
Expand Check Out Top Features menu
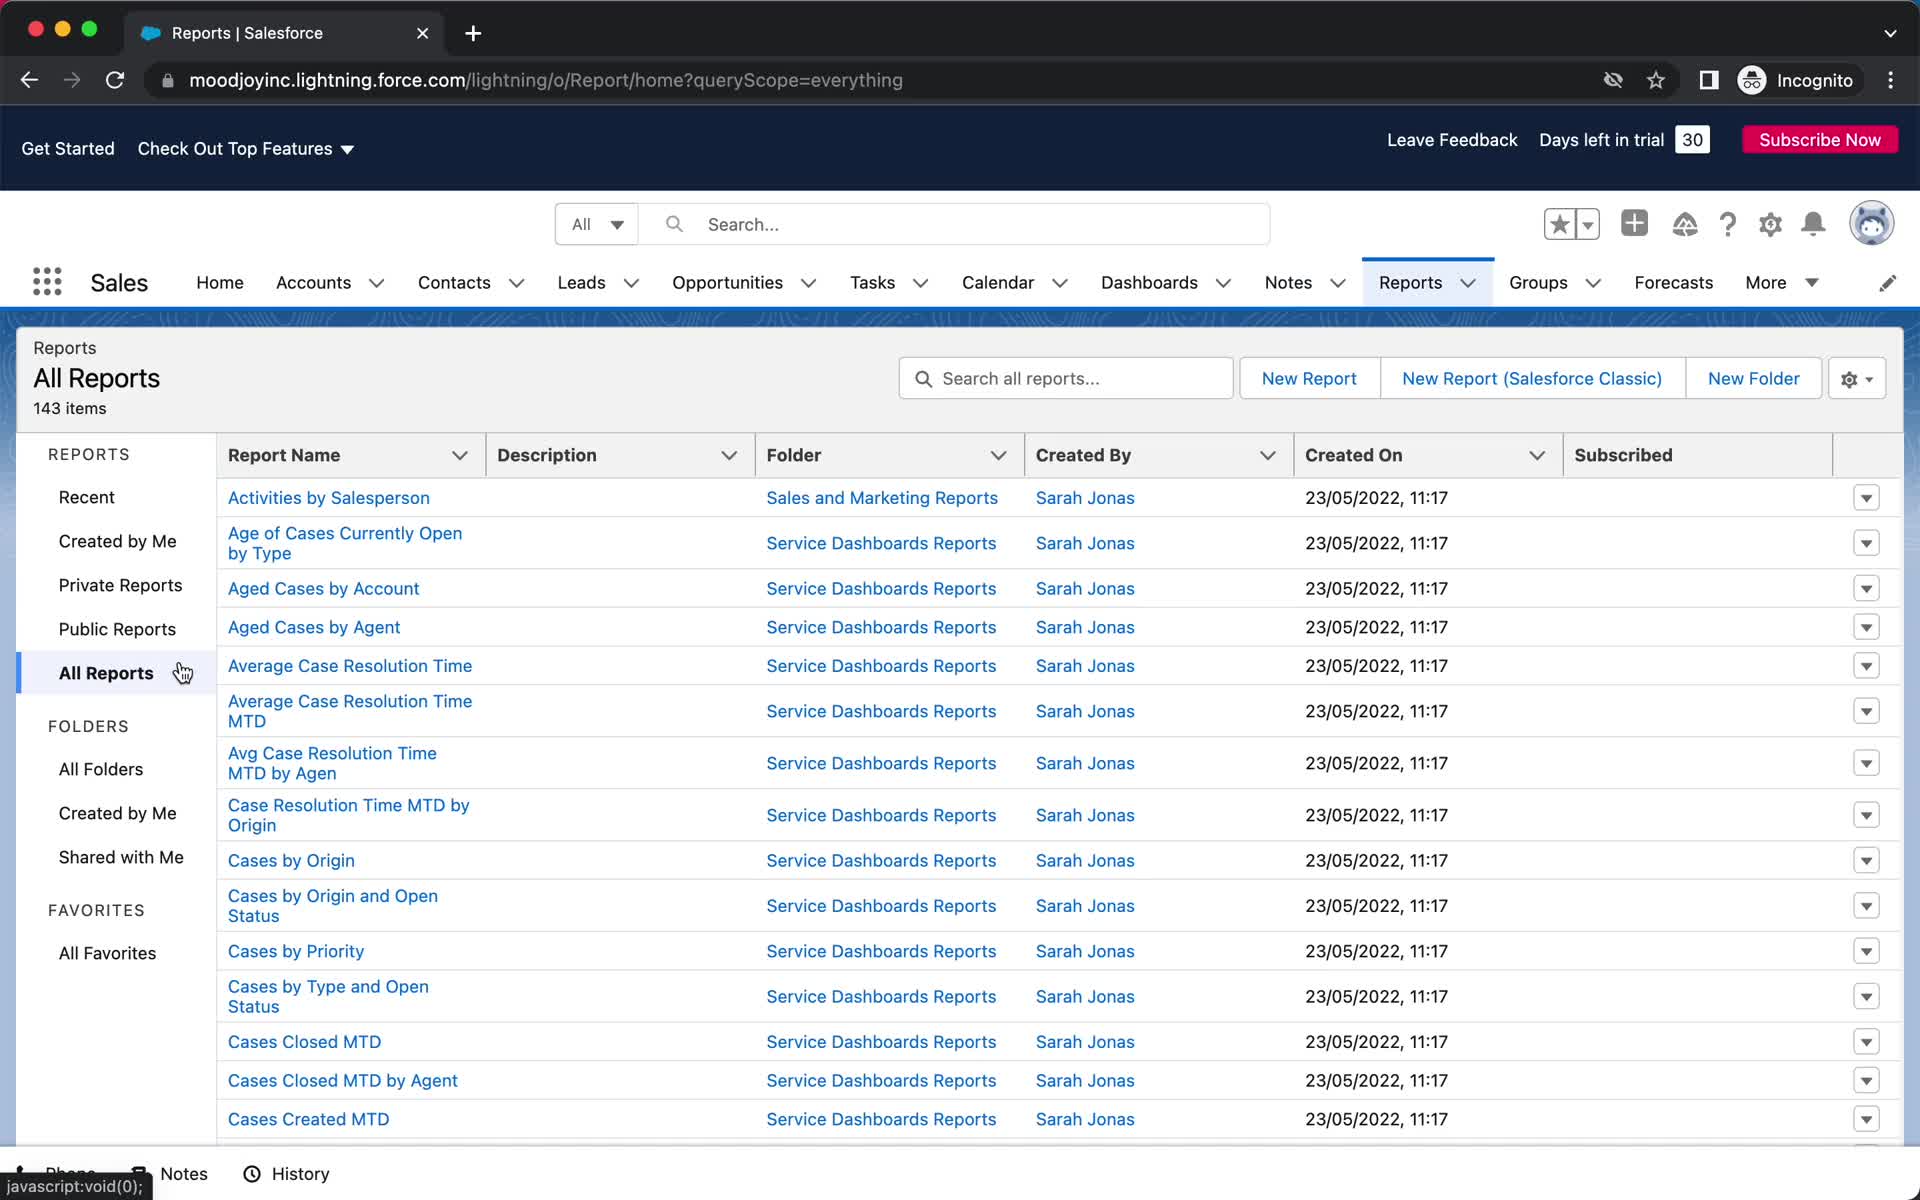tap(246, 149)
